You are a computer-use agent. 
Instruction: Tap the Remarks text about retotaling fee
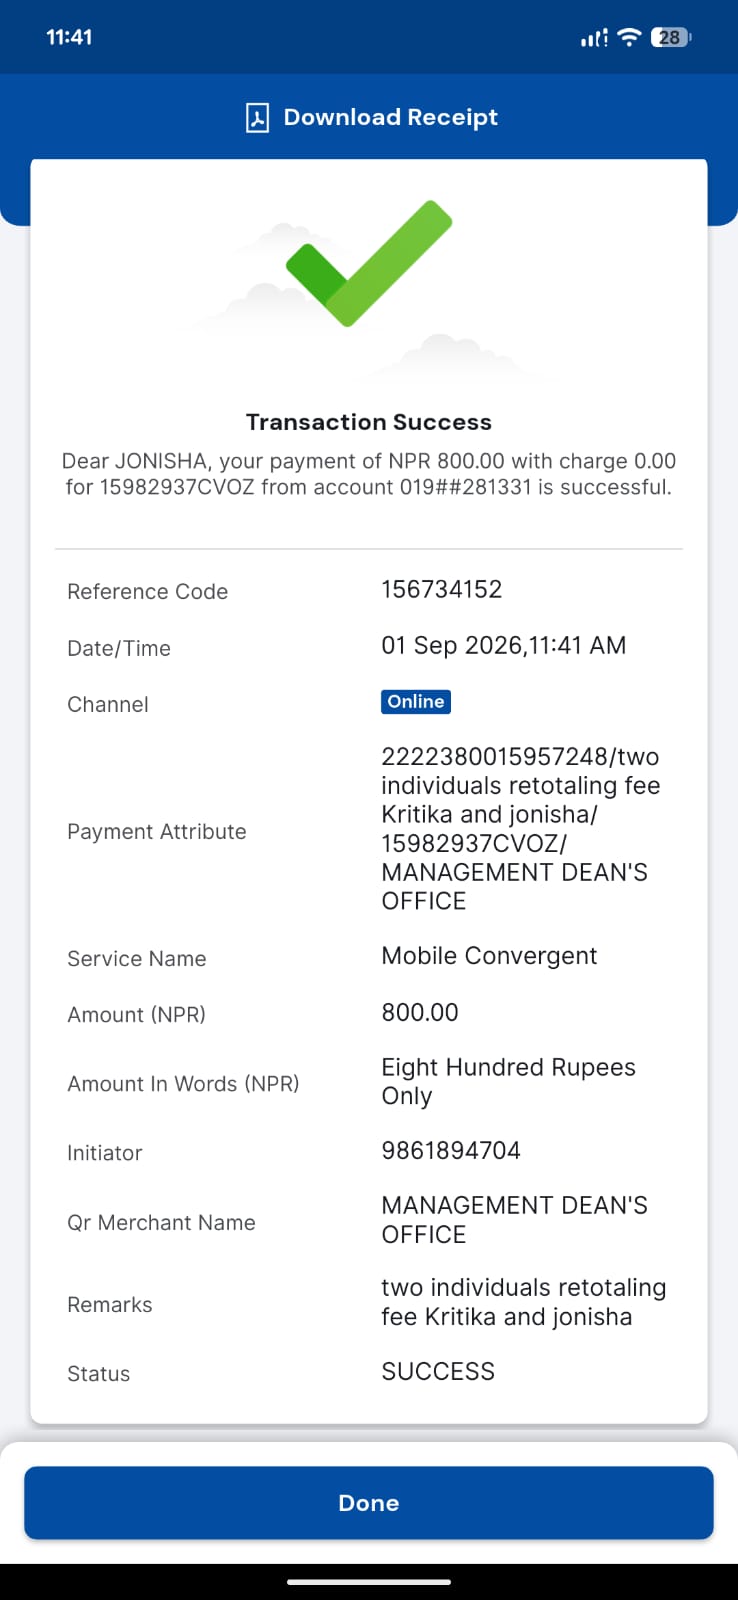(x=523, y=1302)
